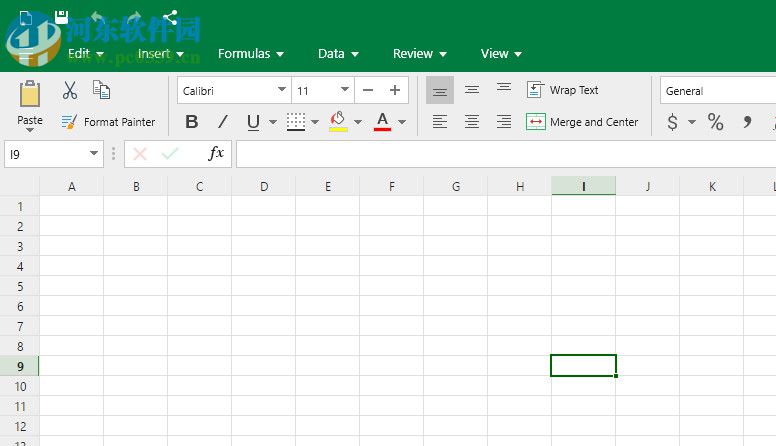Apply currency dollar format
Viewport: 776px width, 446px height.
pos(672,122)
